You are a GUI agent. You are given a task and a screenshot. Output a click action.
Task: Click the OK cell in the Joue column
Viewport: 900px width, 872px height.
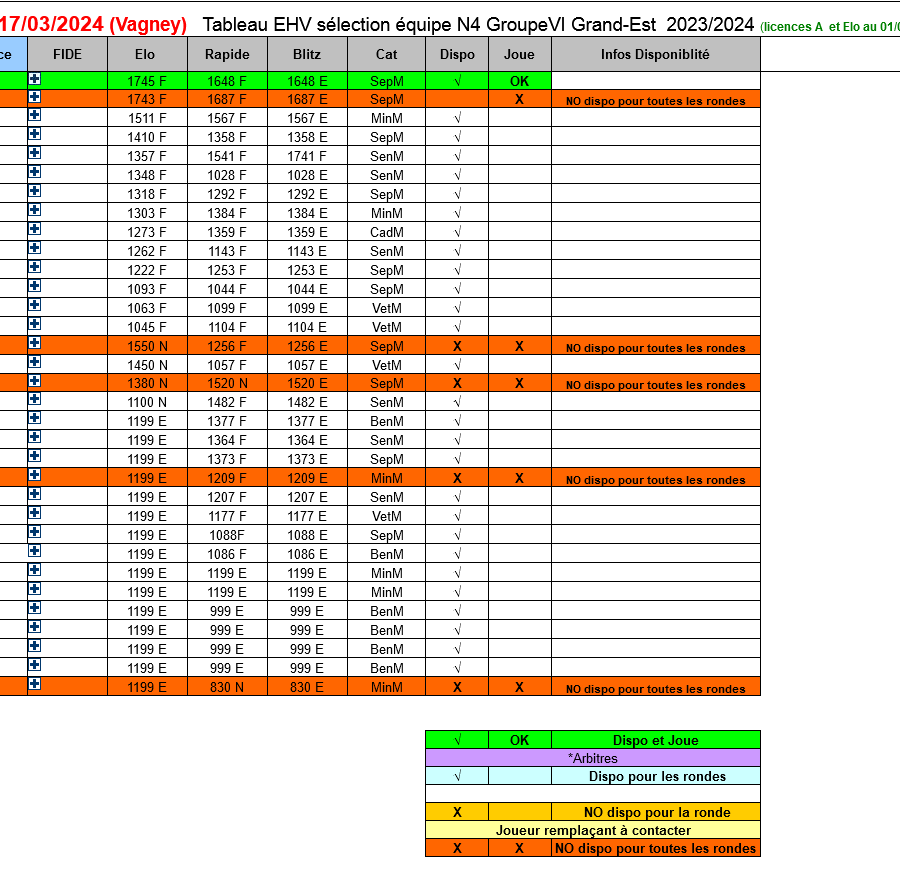(x=519, y=81)
